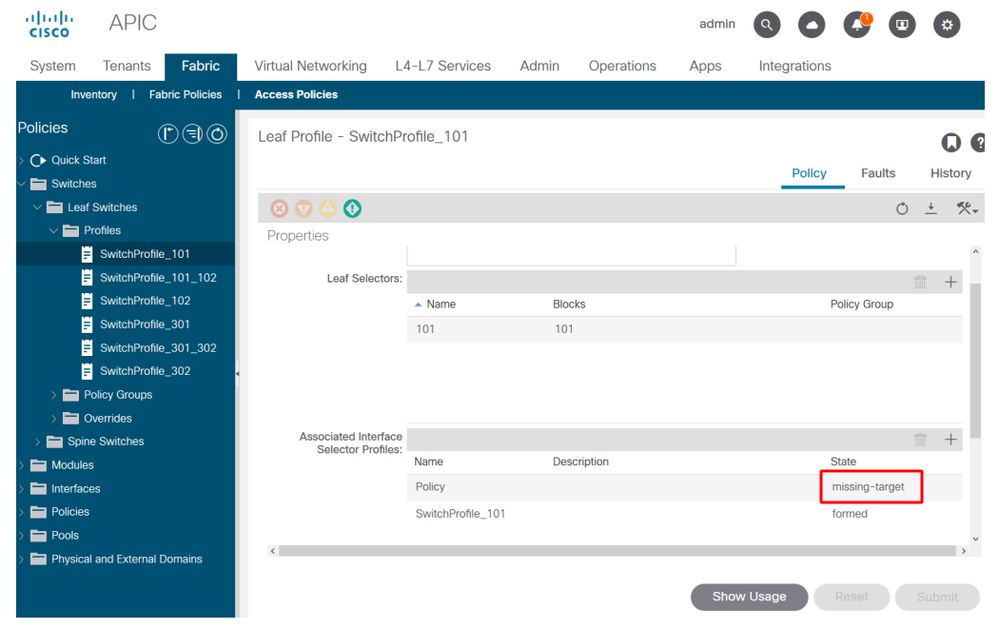Click the Cisco logo
This screenshot has height=629, width=999.
pos(49,24)
